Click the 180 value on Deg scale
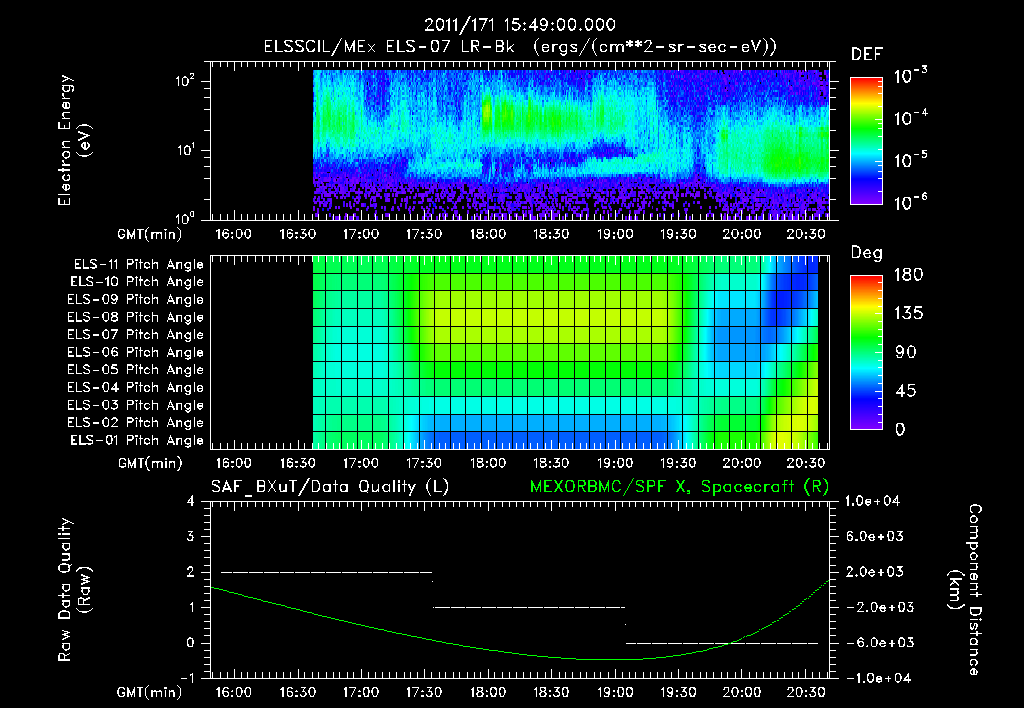This screenshot has width=1024, height=708. 908,274
